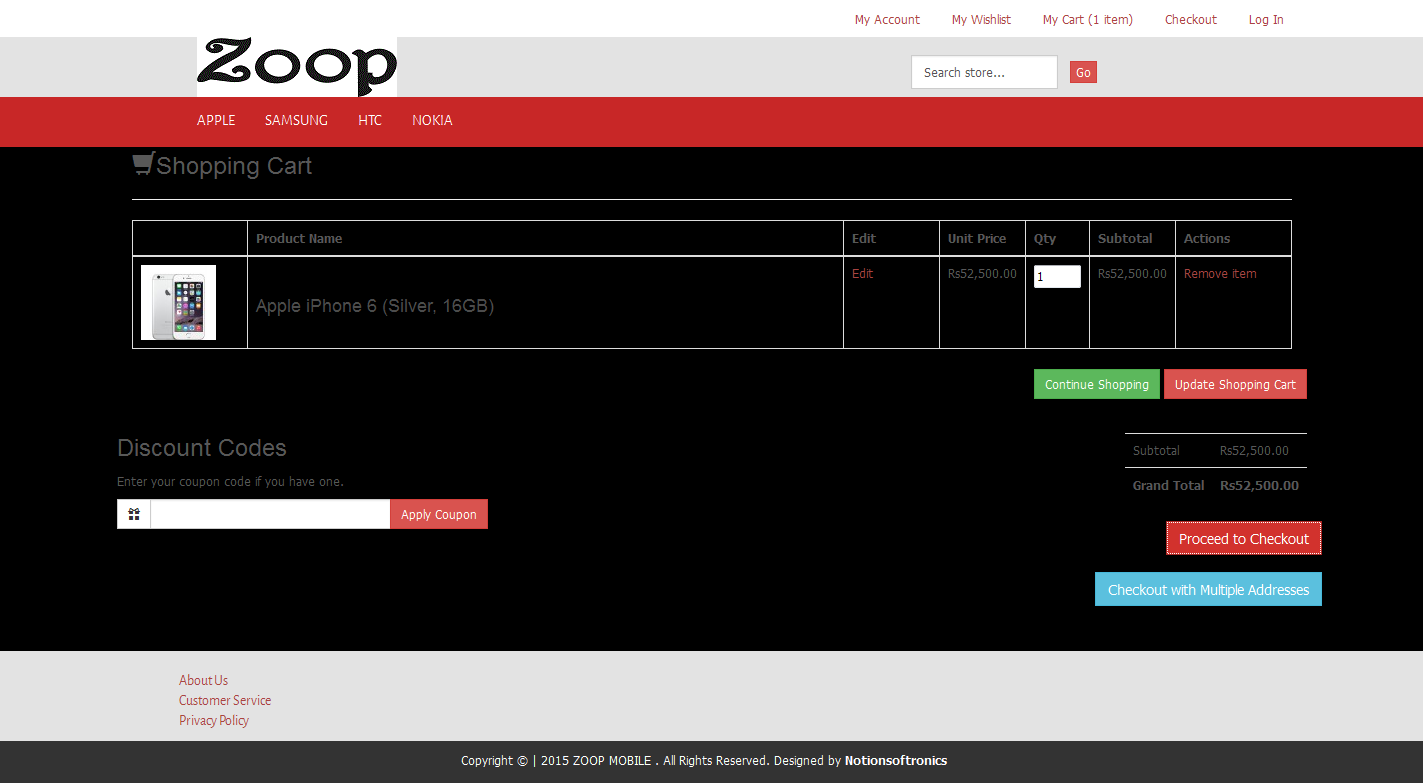Click Continue Shopping button

1097,384
